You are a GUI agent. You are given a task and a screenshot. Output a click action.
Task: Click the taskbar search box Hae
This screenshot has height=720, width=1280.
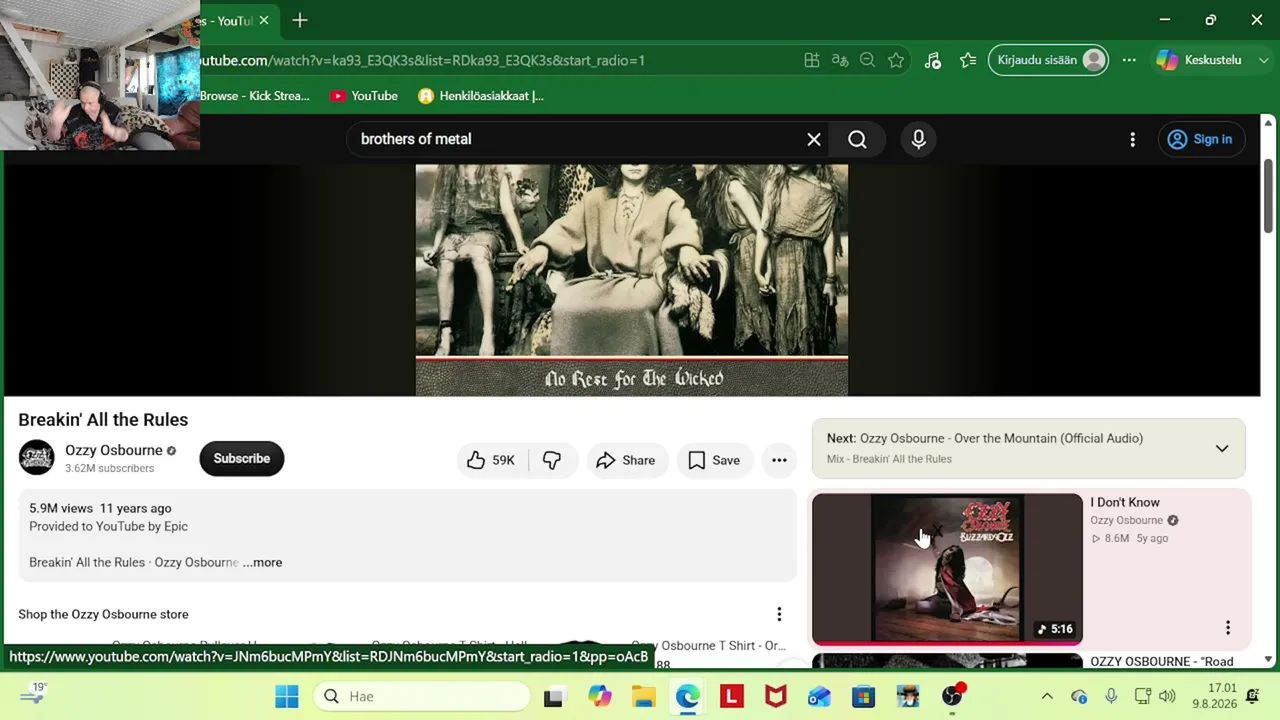point(422,696)
